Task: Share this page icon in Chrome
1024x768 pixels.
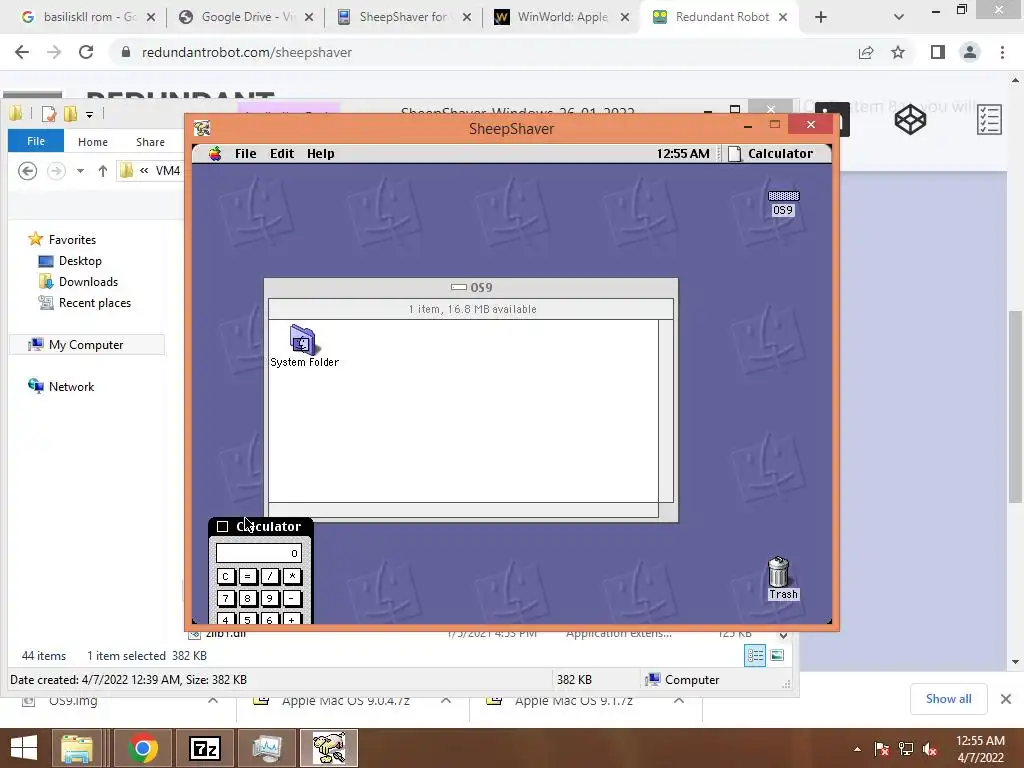Action: pos(866,52)
